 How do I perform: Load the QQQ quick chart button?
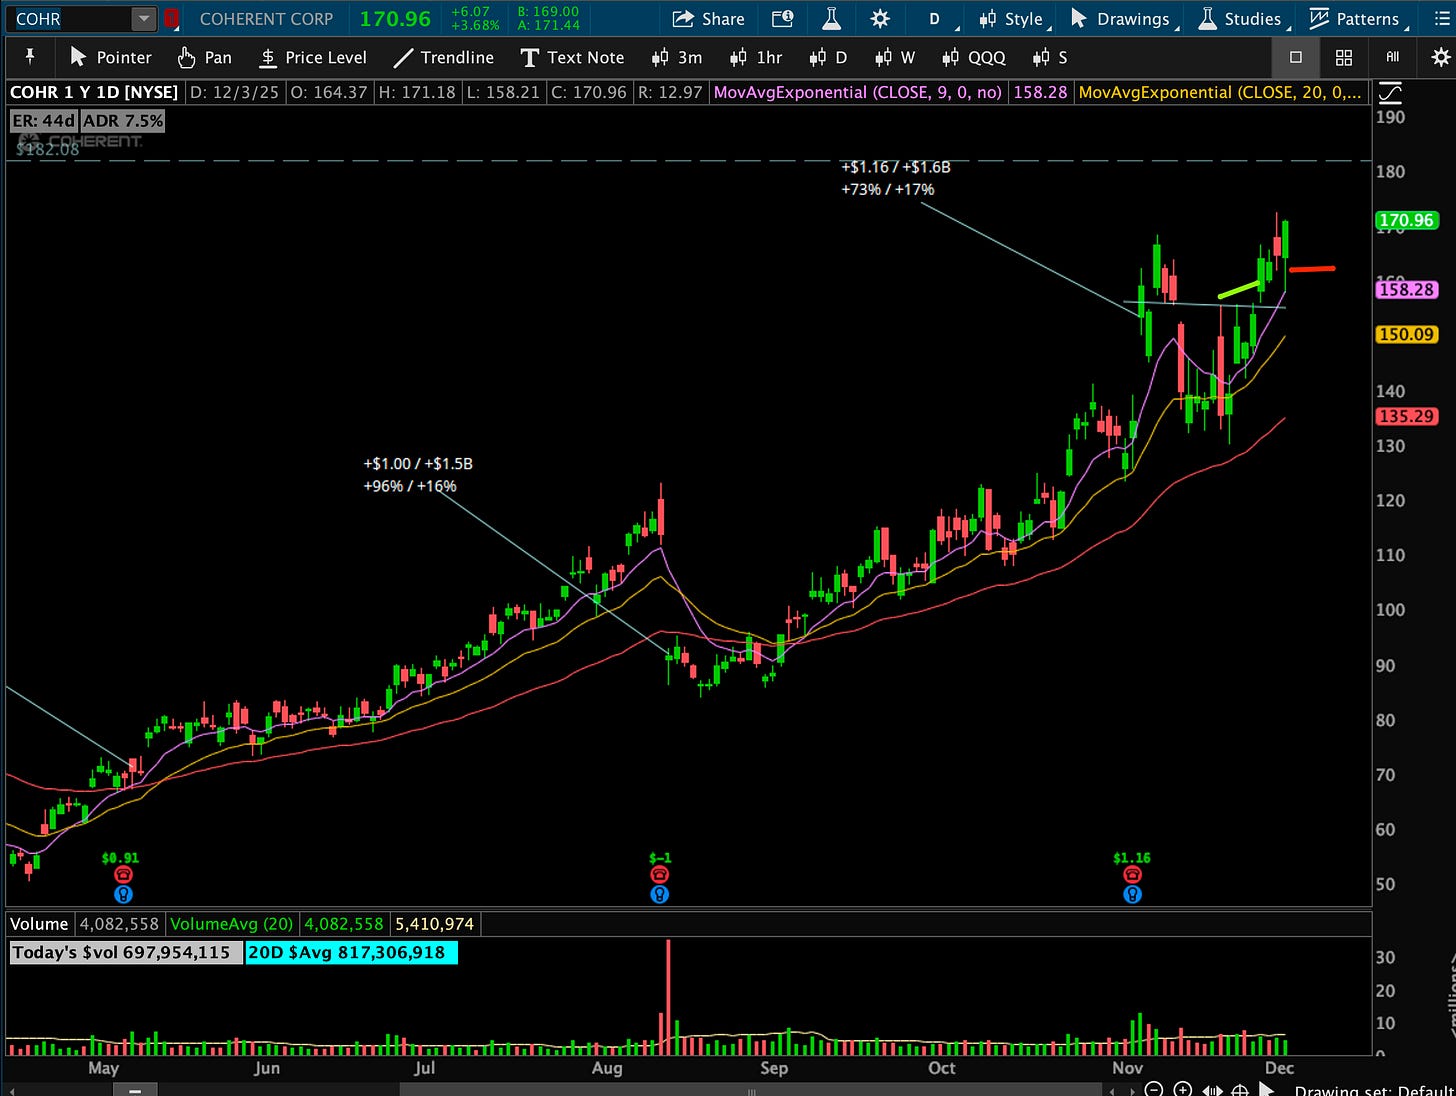click(x=974, y=57)
